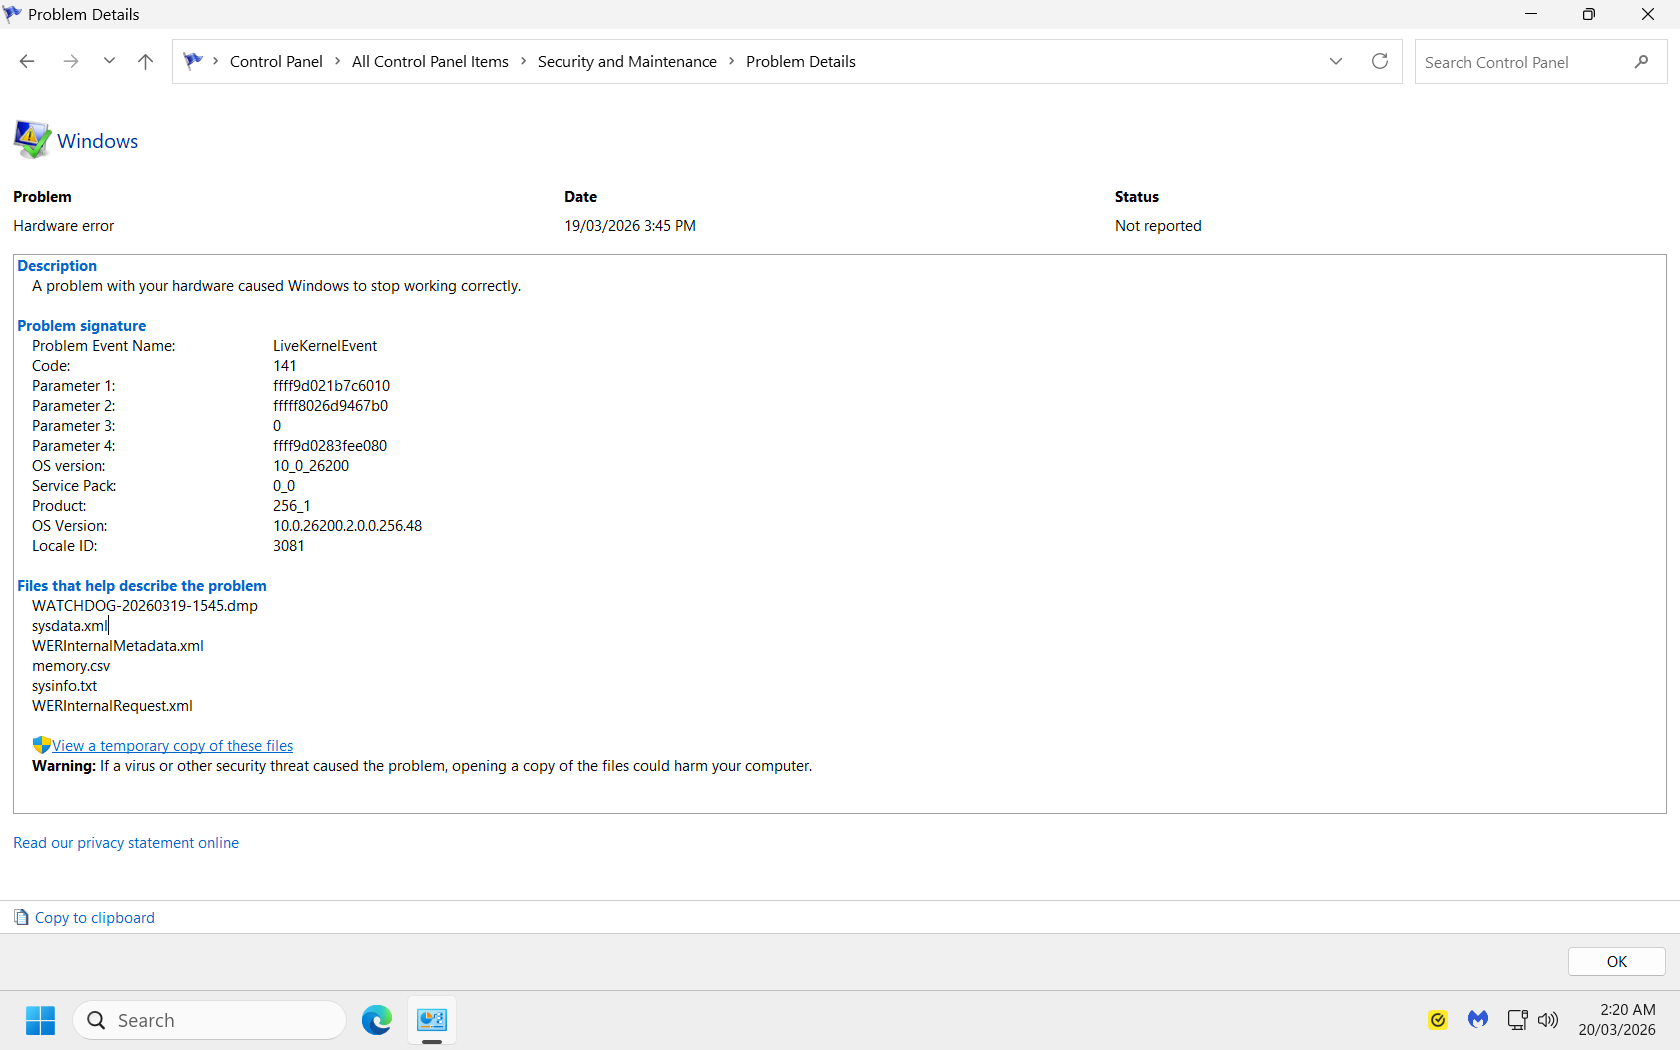Click Locale ID value 3081

pyautogui.click(x=289, y=546)
